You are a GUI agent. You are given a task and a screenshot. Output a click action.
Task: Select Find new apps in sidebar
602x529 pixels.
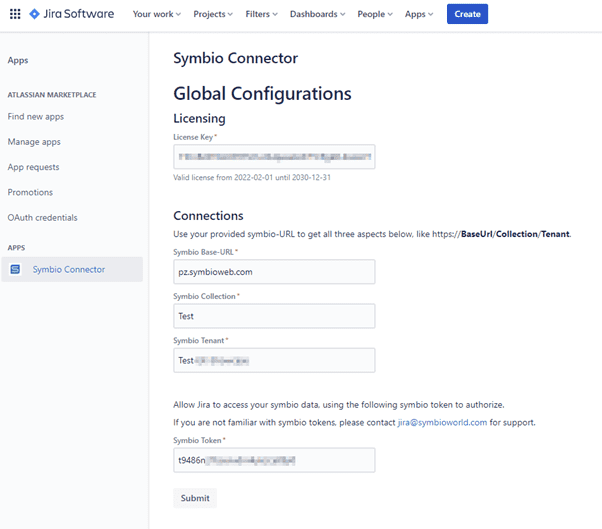[36, 117]
